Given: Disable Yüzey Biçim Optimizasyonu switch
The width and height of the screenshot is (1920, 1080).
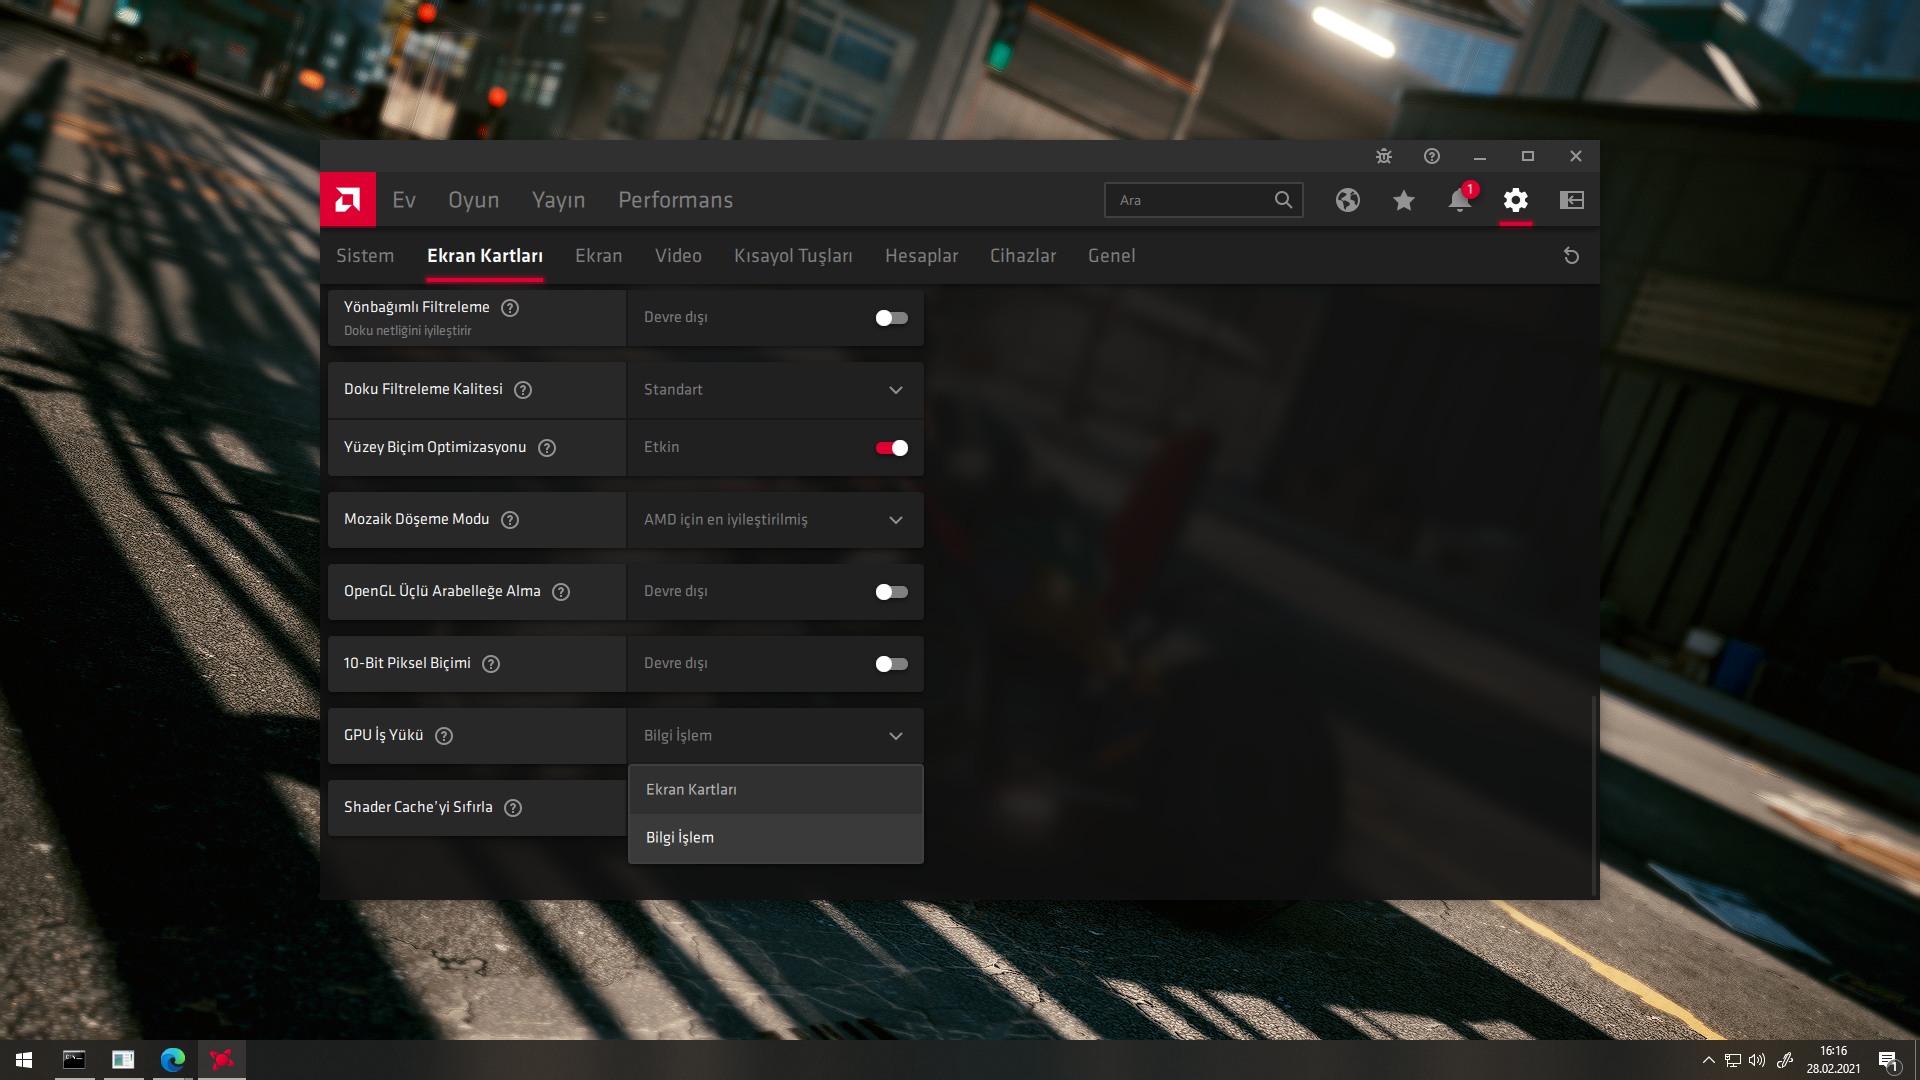Looking at the screenshot, I should tap(891, 448).
